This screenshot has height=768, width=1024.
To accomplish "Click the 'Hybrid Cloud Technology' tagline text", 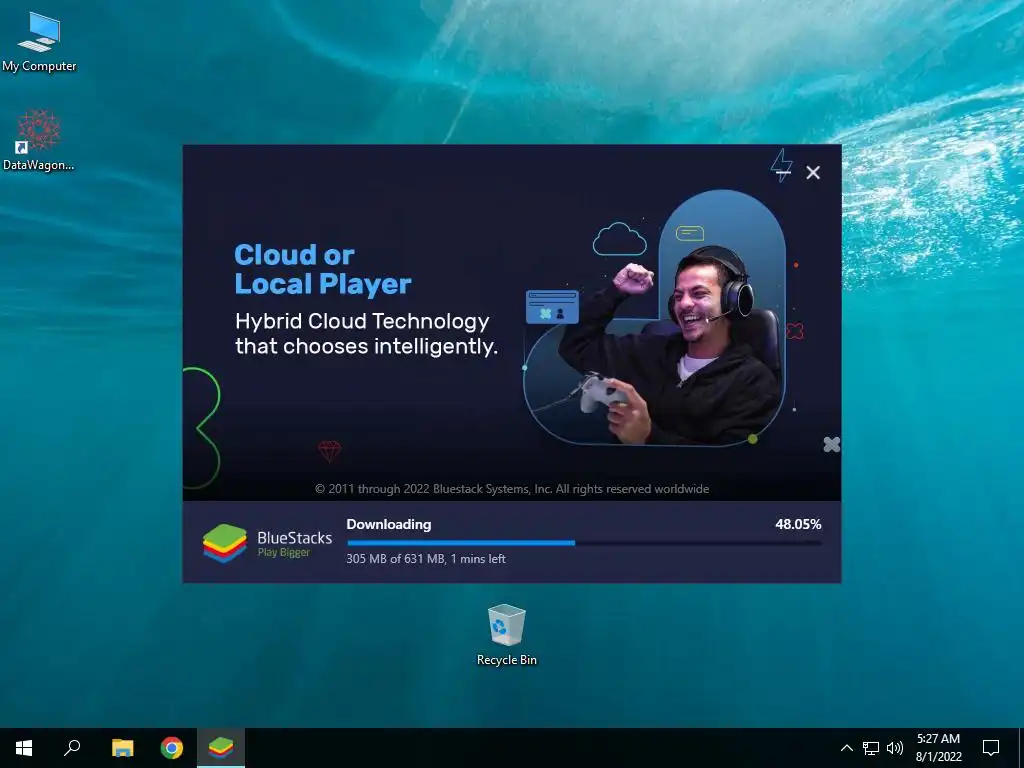I will click(x=366, y=334).
